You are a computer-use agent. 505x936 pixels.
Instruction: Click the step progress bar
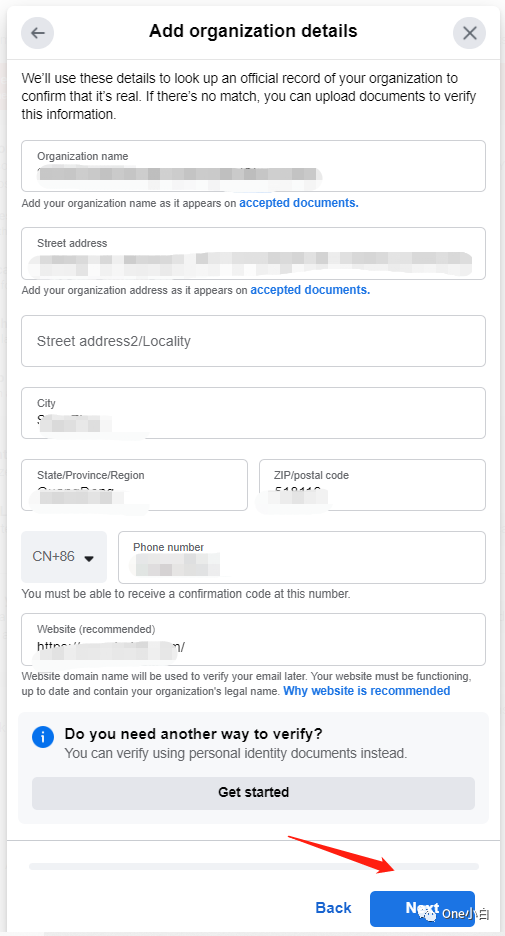(x=254, y=866)
